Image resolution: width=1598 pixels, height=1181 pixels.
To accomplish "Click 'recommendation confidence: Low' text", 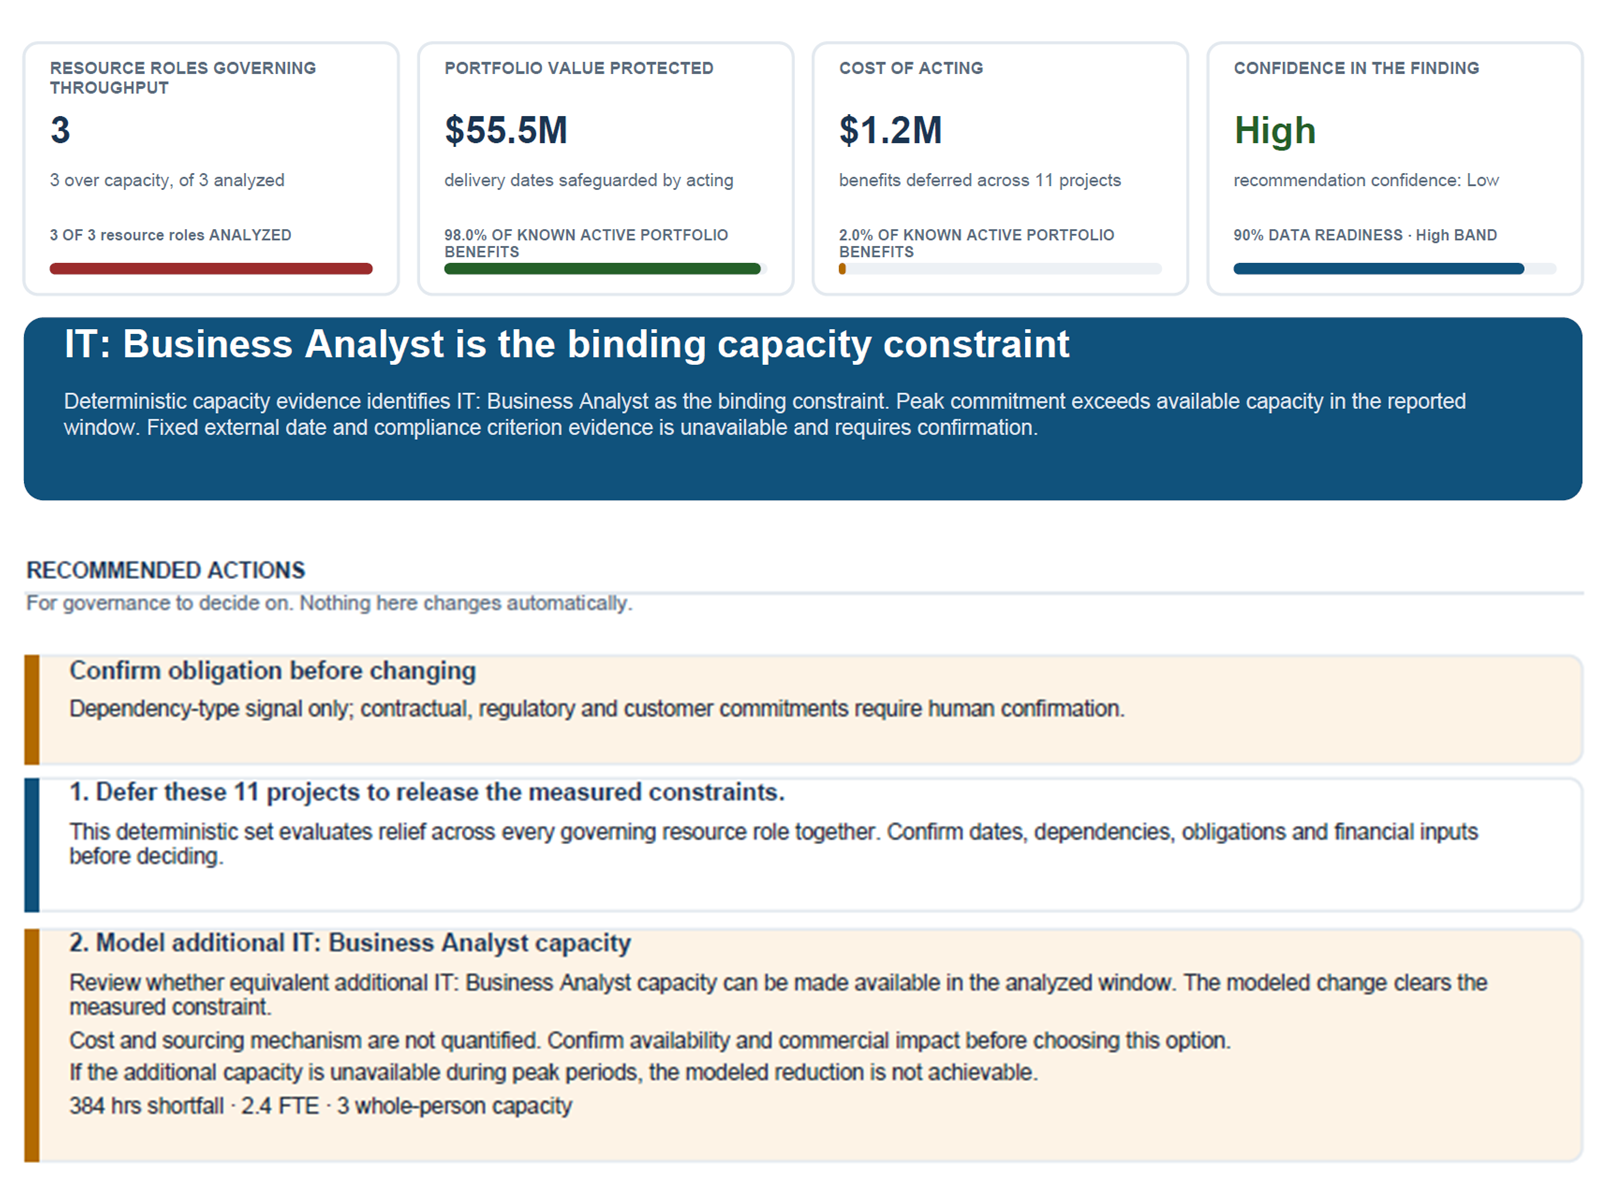I will pos(1366,180).
